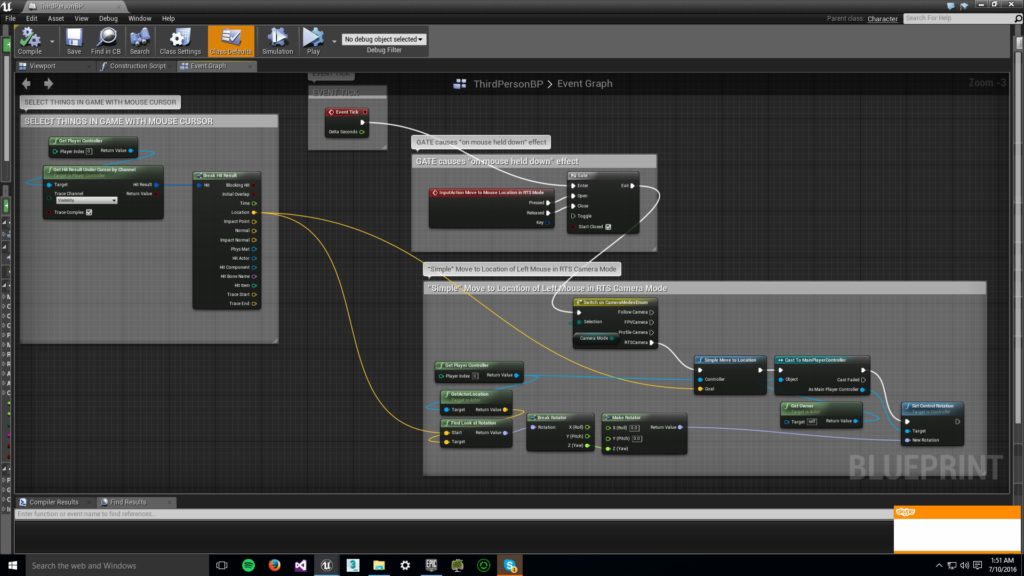
Task: Toggle the Class Defaults toolbar button
Action: 231,40
